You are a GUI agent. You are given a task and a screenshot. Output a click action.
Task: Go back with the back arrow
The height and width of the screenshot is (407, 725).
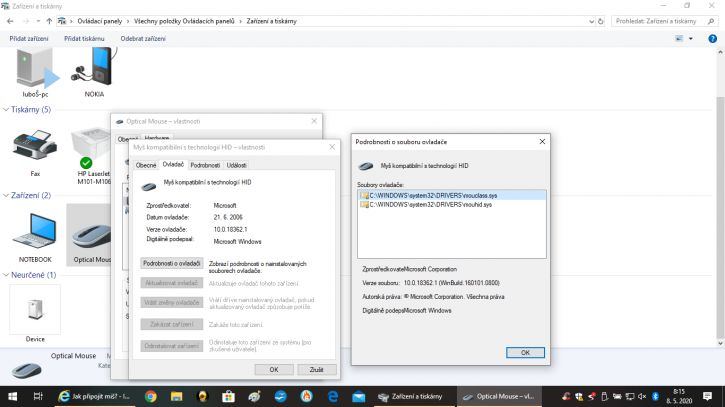pos(10,21)
